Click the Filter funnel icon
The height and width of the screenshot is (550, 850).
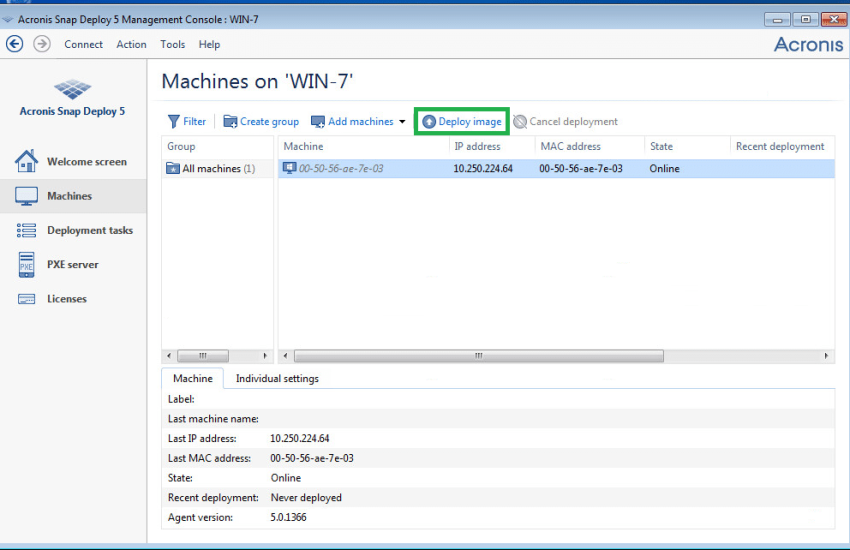click(173, 121)
